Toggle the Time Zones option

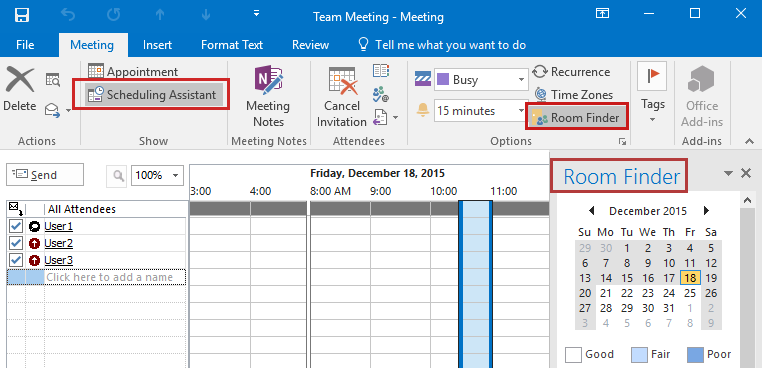click(574, 95)
